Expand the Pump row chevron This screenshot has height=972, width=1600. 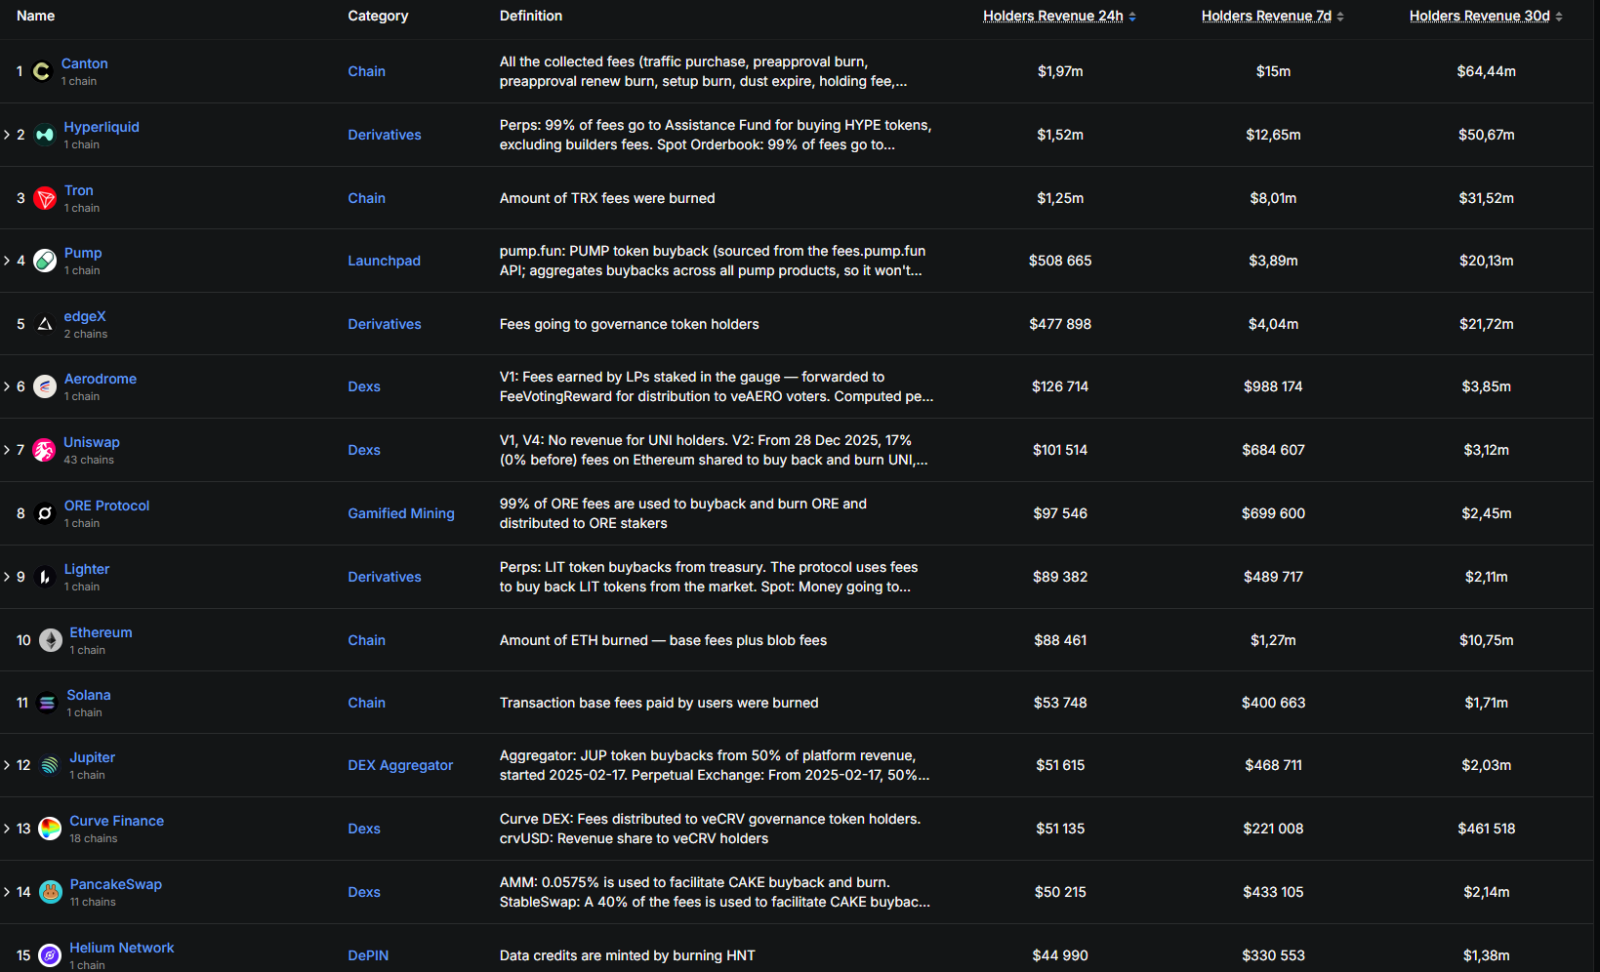pos(7,261)
